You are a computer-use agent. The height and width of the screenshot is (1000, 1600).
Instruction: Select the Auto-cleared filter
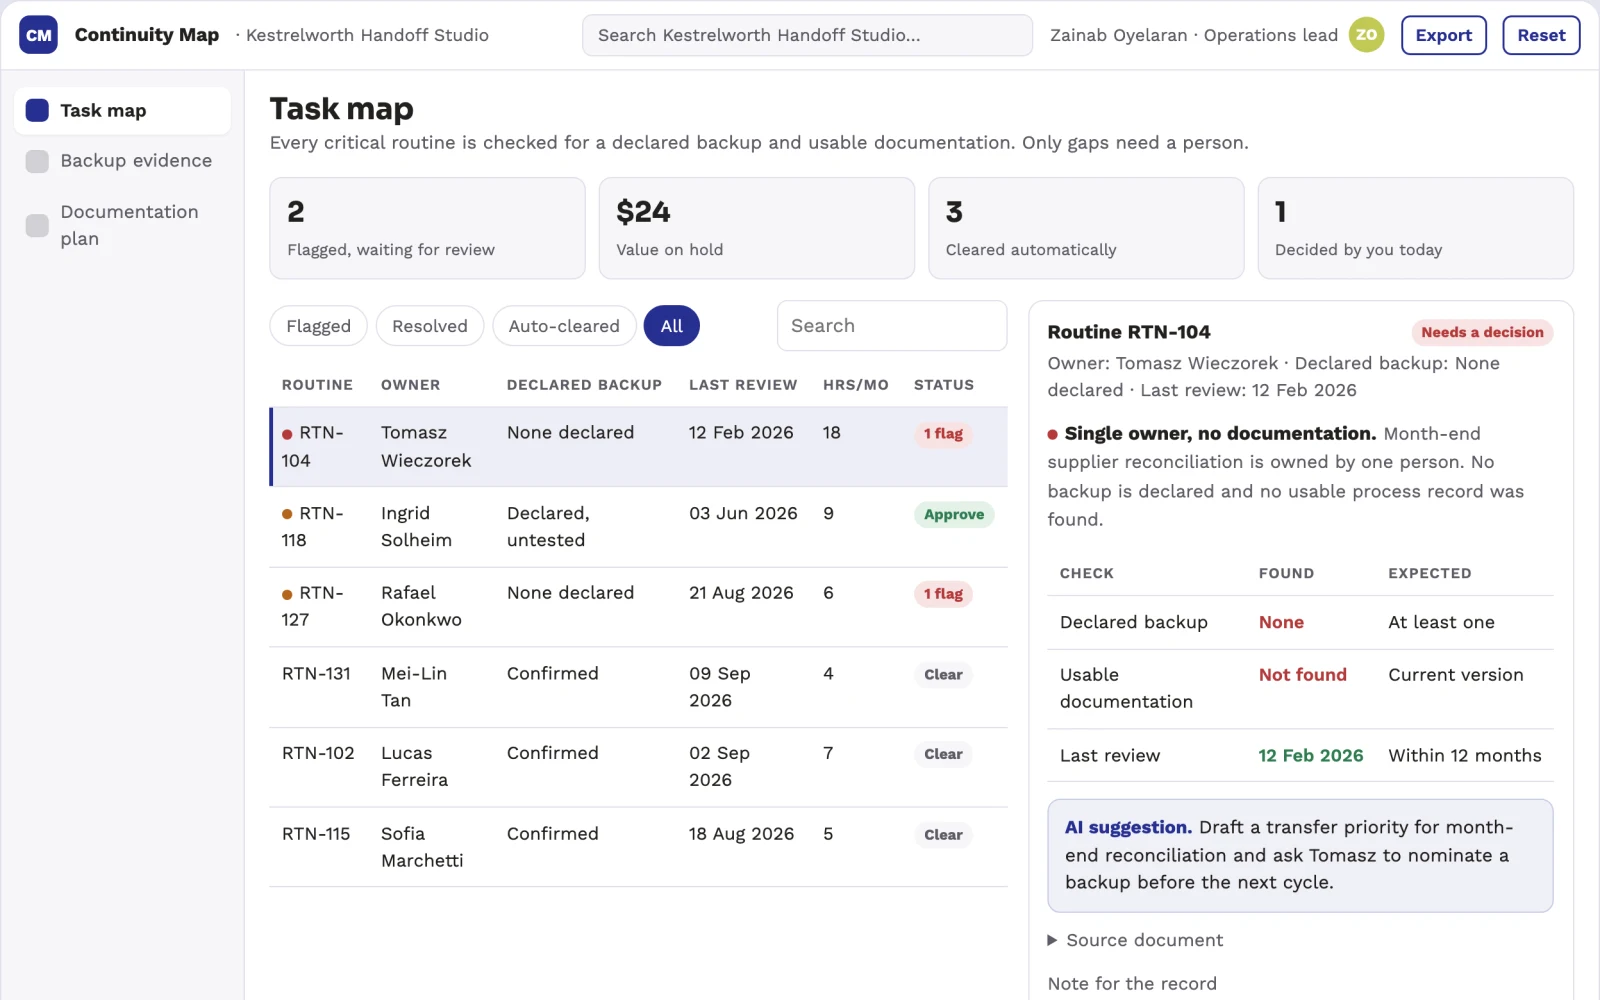[x=564, y=326]
